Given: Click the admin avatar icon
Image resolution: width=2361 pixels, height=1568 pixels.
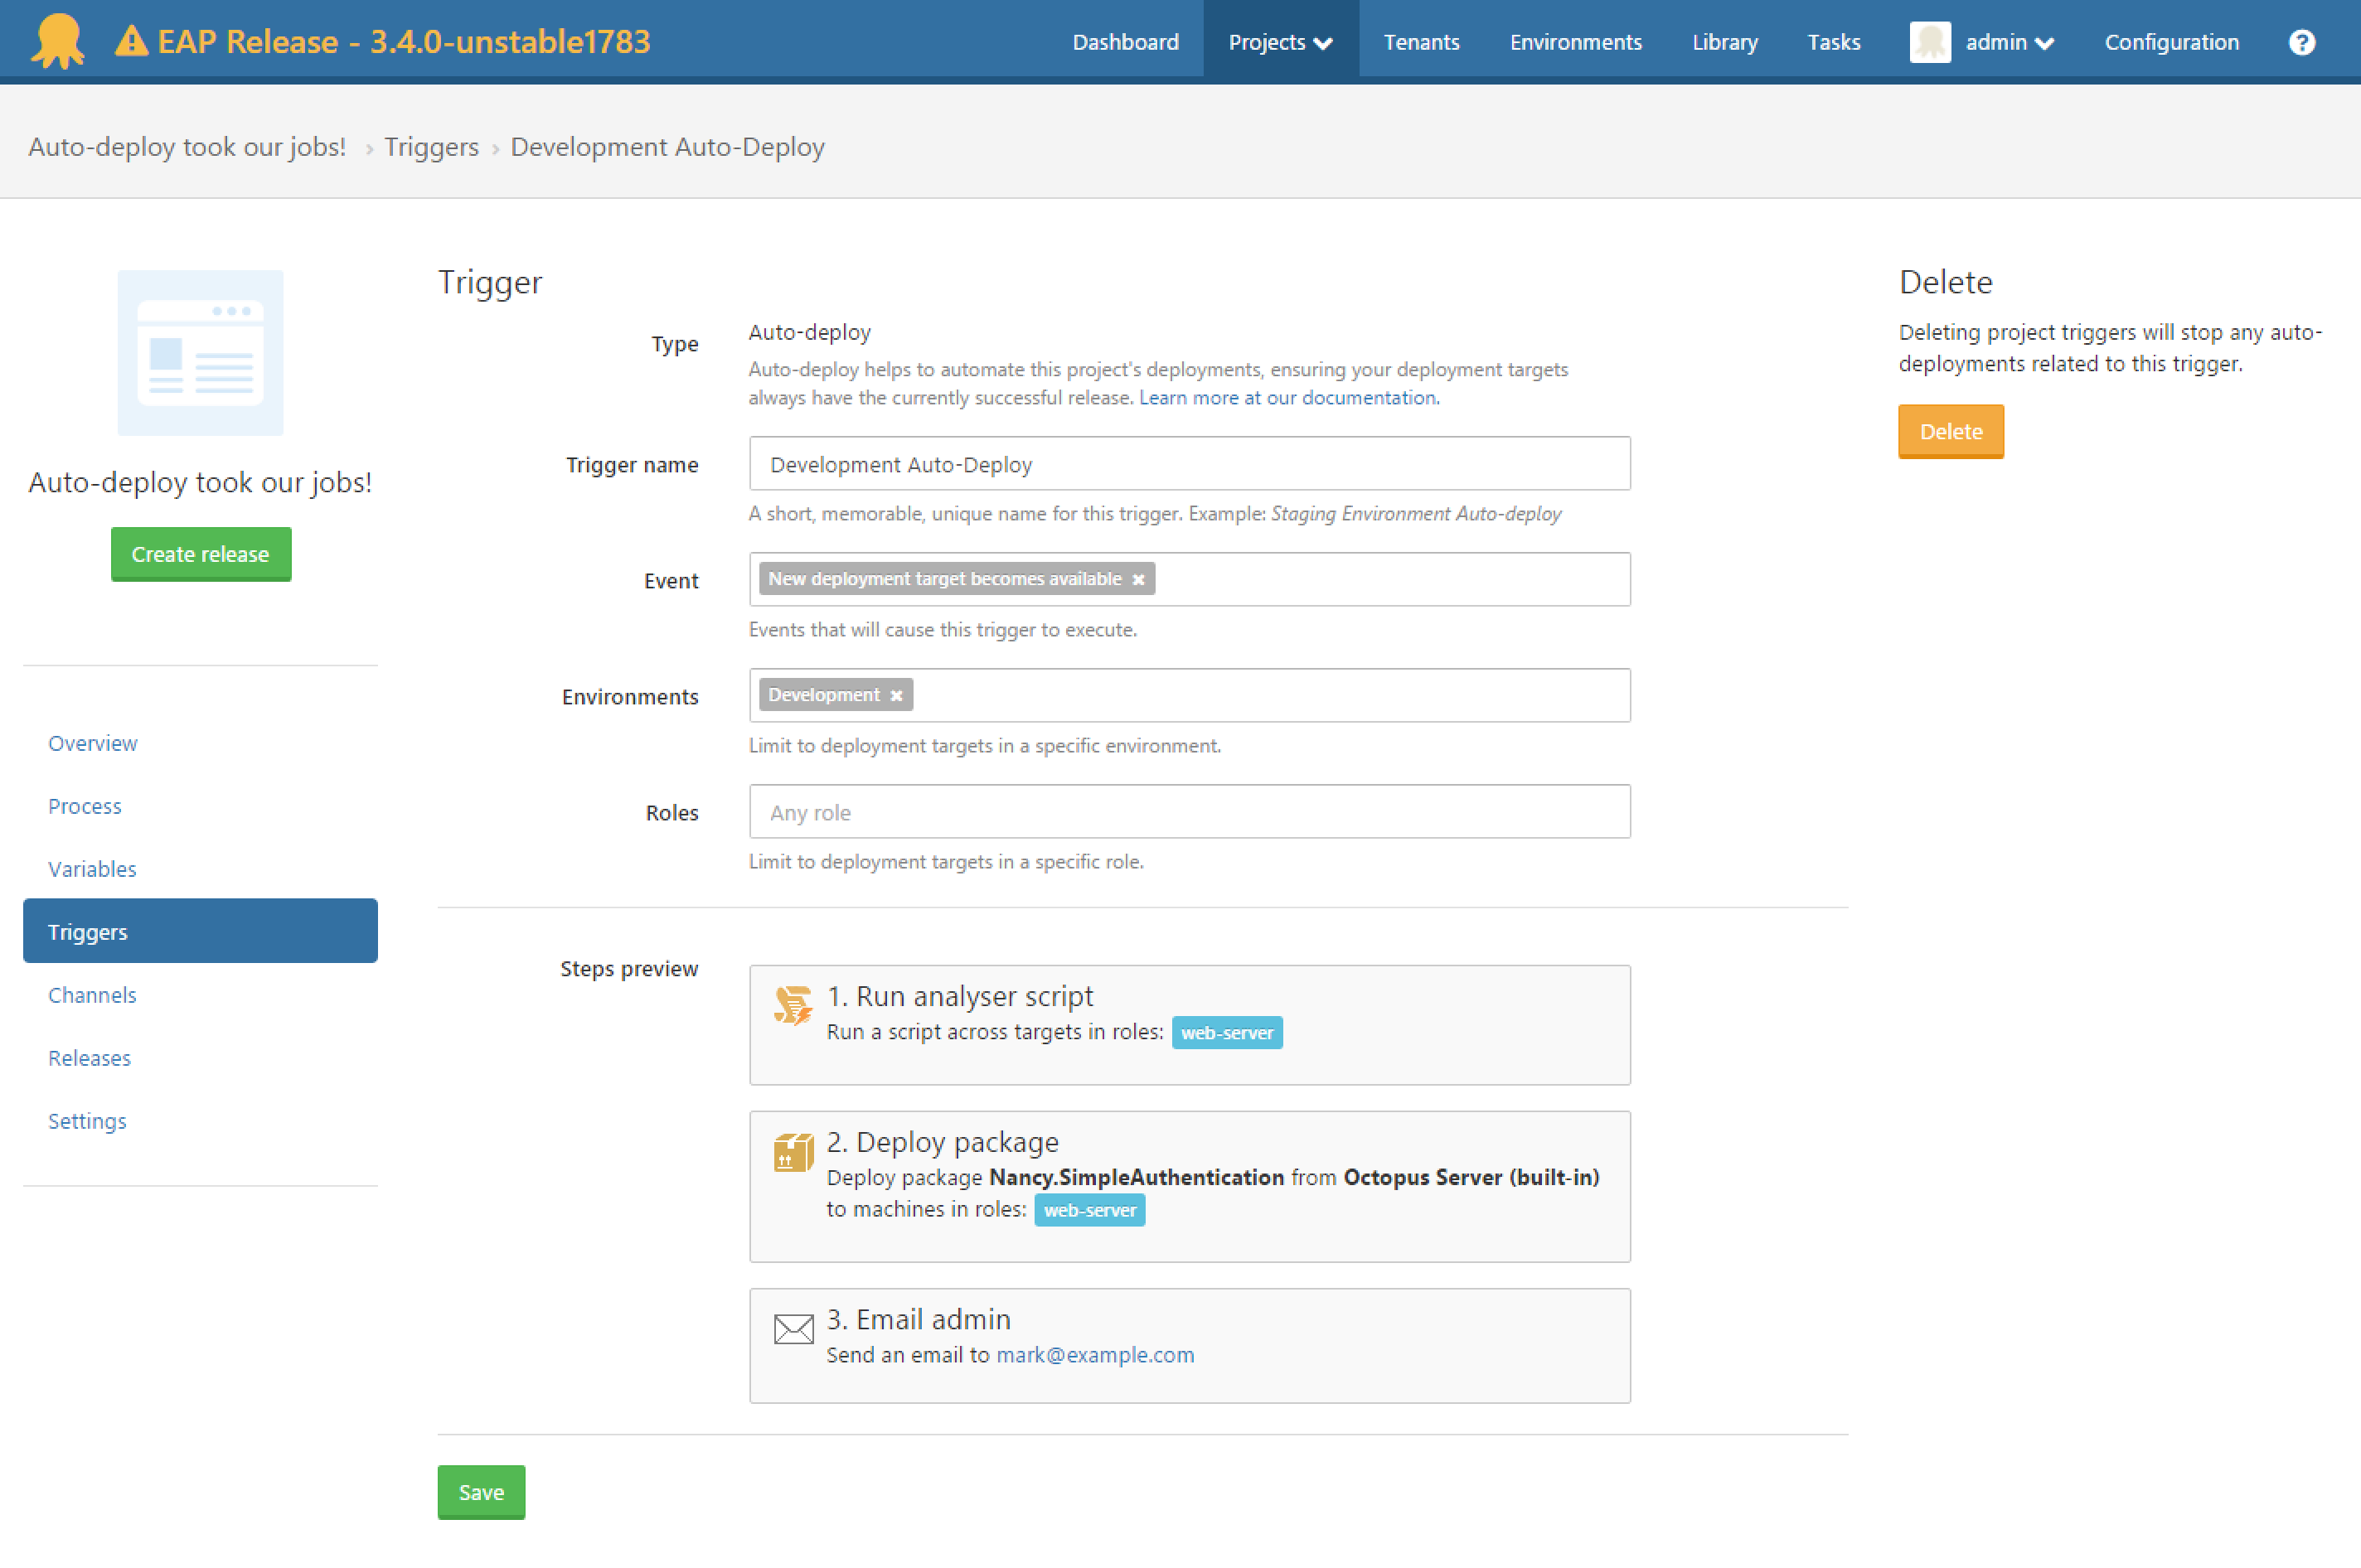Looking at the screenshot, I should (1930, 41).
